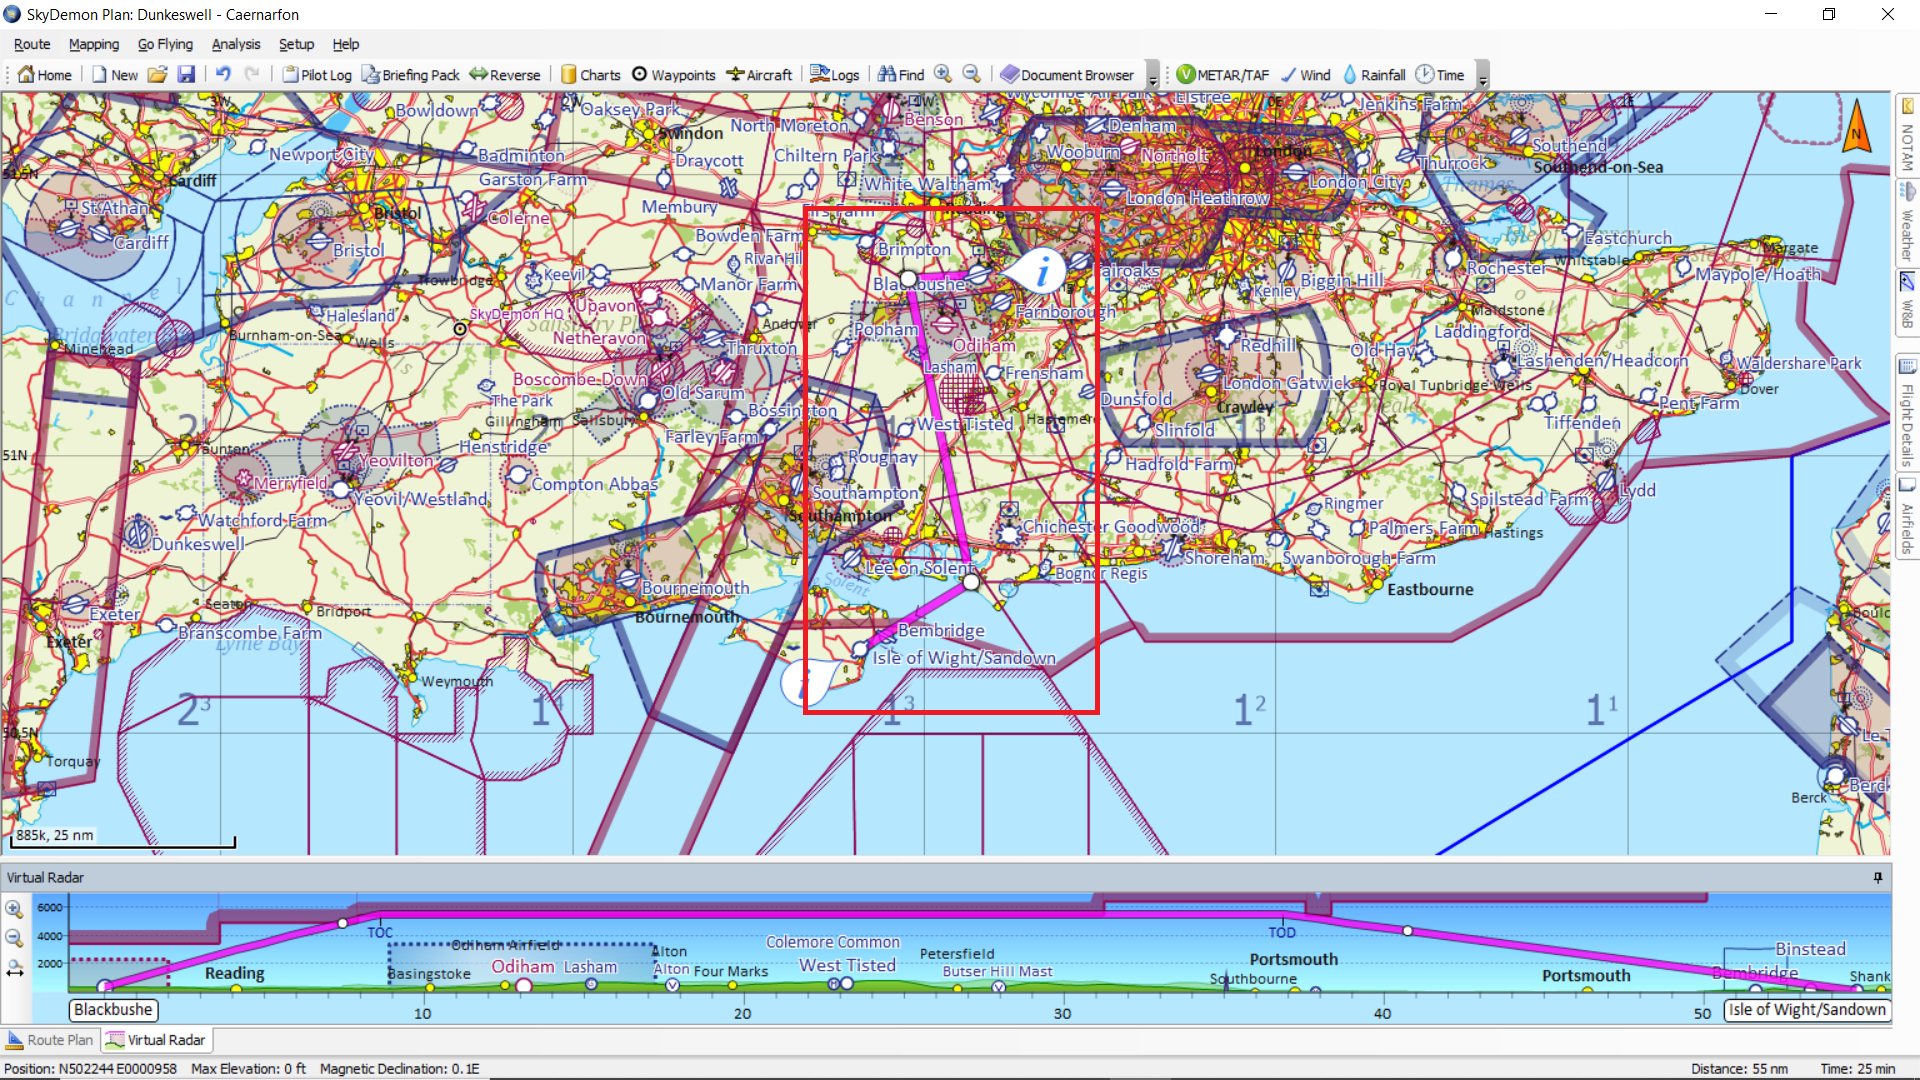Click the Isle of Wight/Sandown arrival label
The image size is (1920, 1080).
click(1807, 1010)
